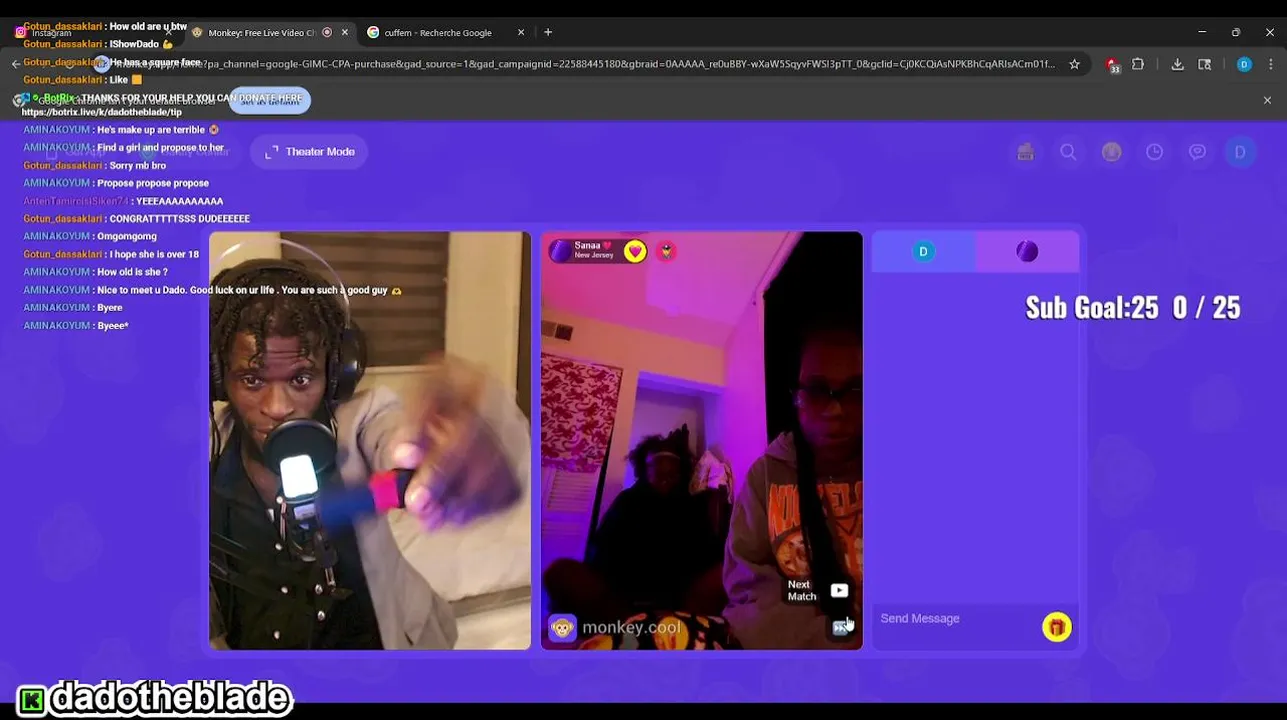Open the Monkey search magnifier icon
This screenshot has width=1287, height=720.
pos(1068,152)
